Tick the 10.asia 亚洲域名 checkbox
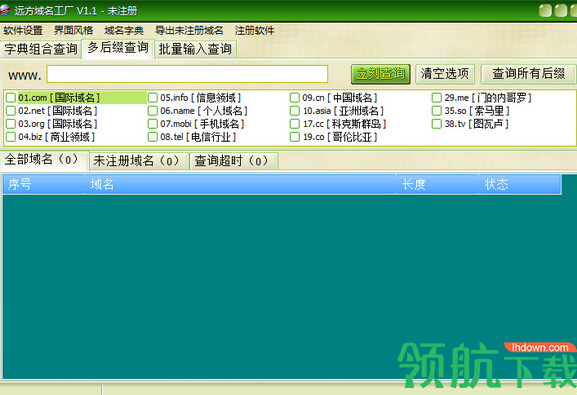Image resolution: width=577 pixels, height=395 pixels. 295,111
